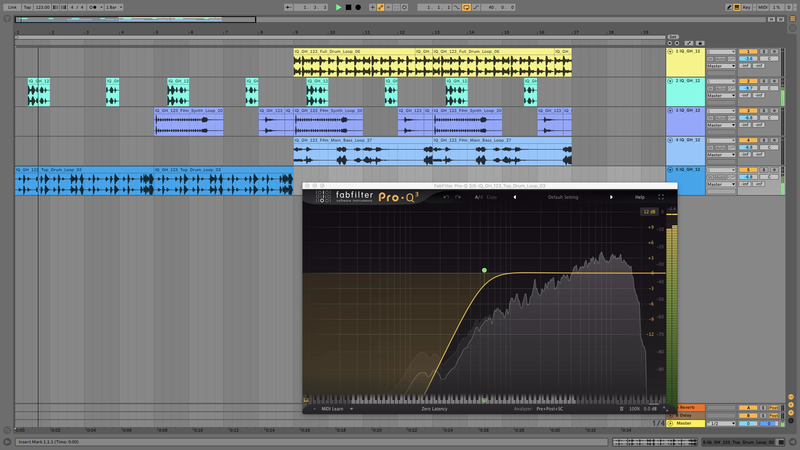Toggle the Computer MIDI Keyboard icon
800x450 pixels.
pyautogui.click(x=737, y=7)
